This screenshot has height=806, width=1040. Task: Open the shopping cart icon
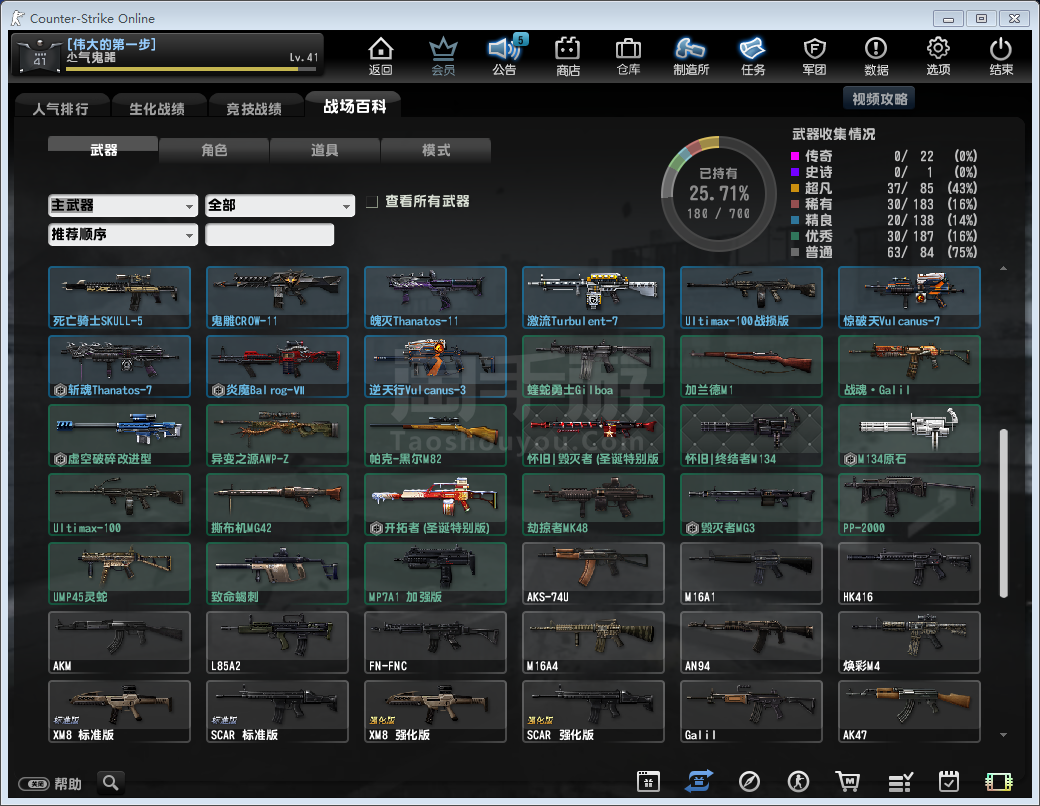(848, 781)
